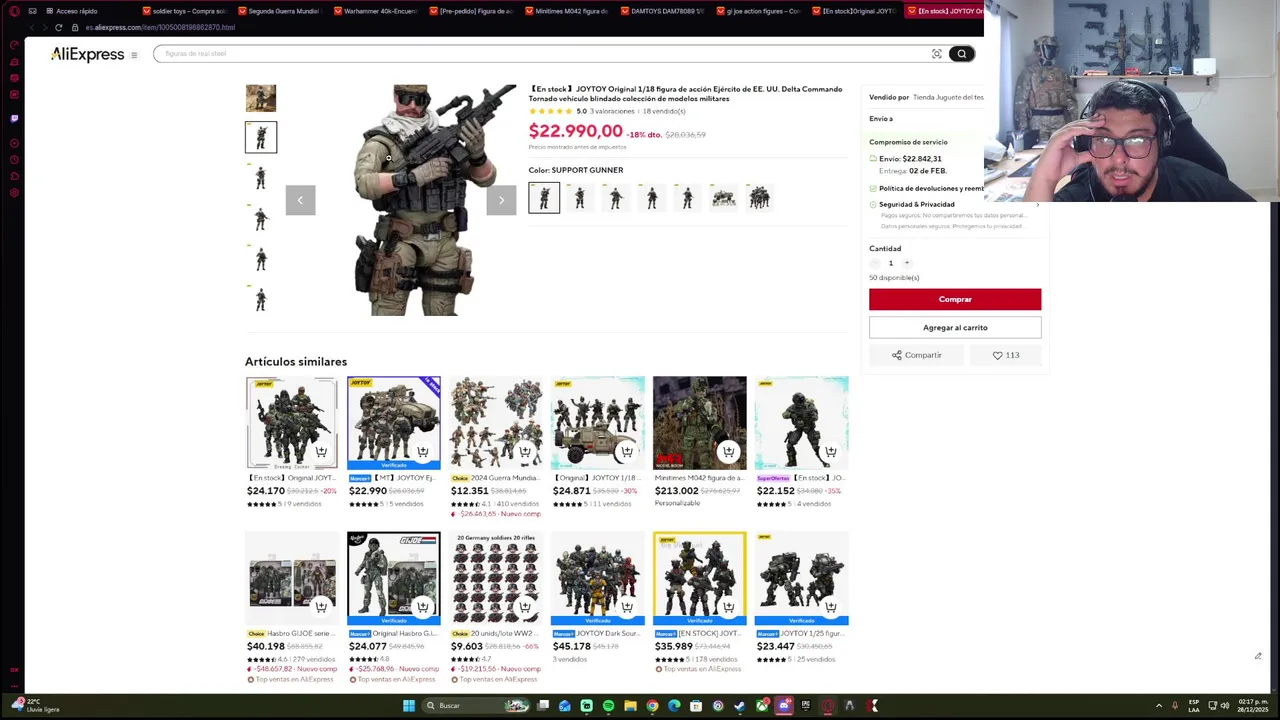Open Discord from the taskbar

(x=784, y=706)
